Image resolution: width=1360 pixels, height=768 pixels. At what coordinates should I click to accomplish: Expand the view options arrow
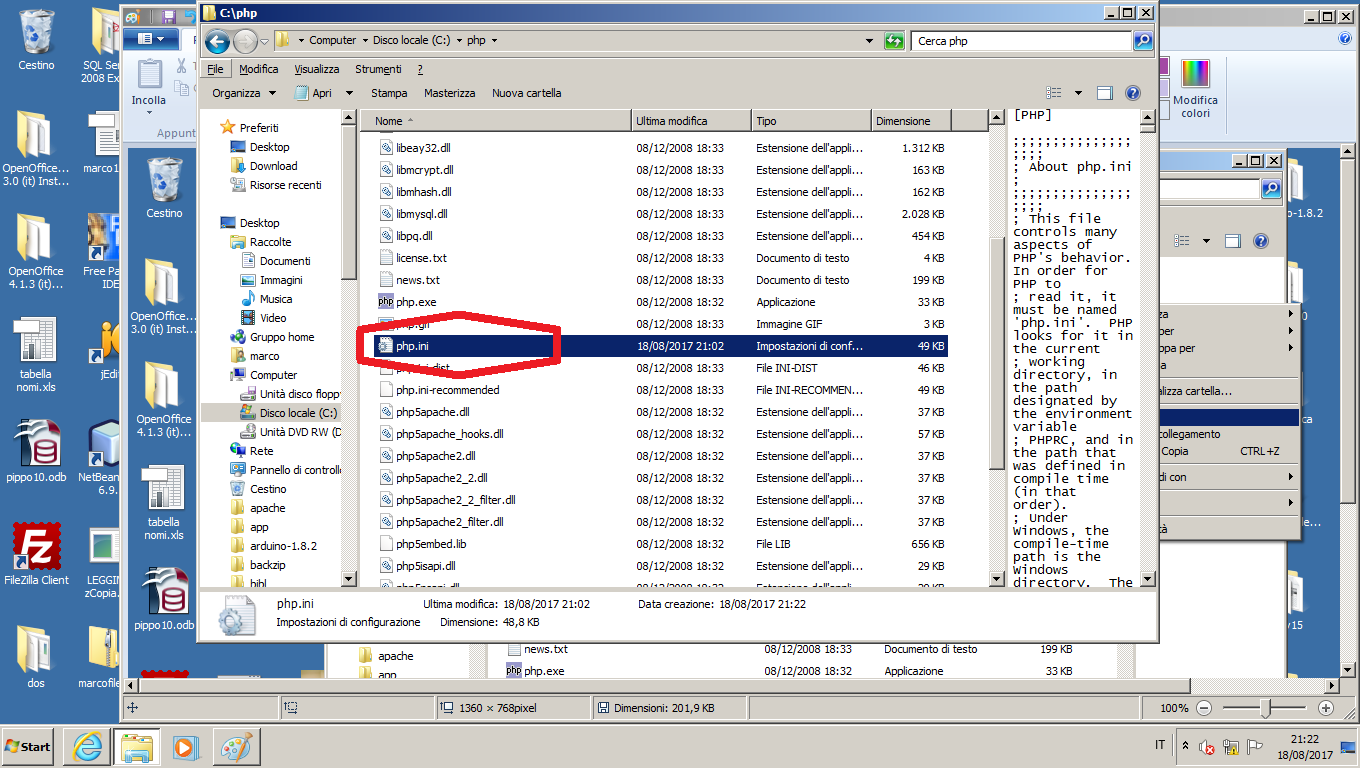click(x=1077, y=93)
